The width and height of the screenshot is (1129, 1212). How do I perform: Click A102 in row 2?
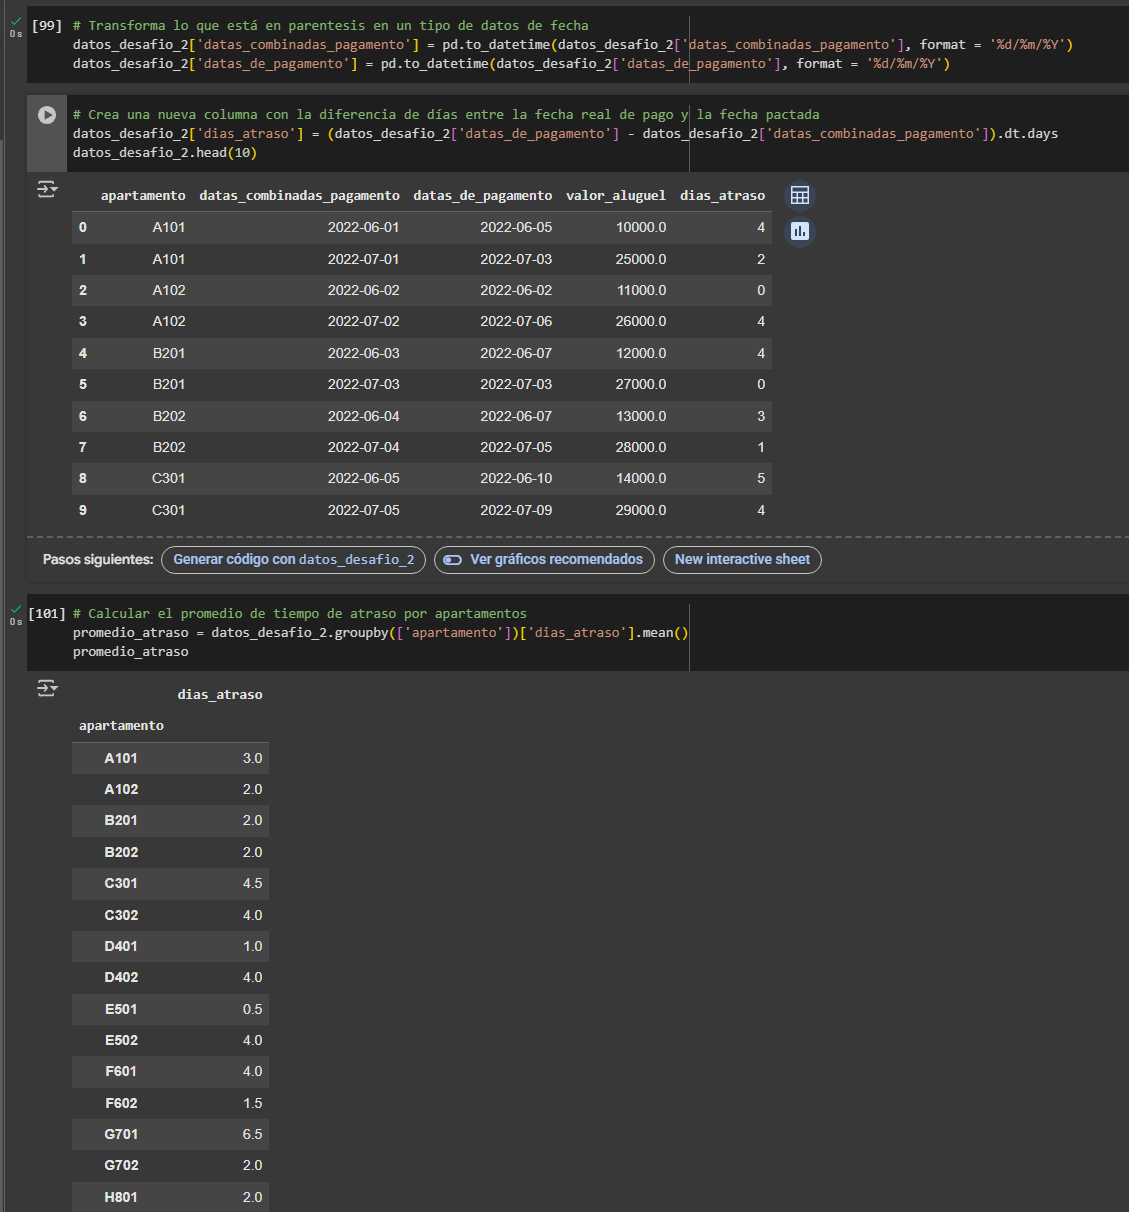tap(169, 291)
